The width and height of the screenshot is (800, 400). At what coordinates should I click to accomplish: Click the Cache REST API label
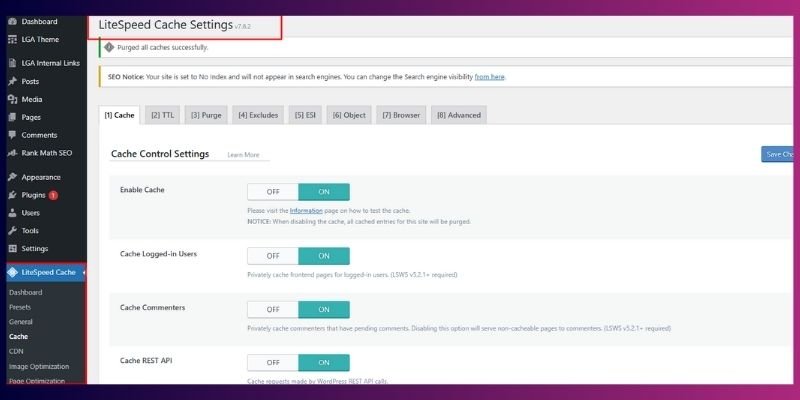point(146,361)
